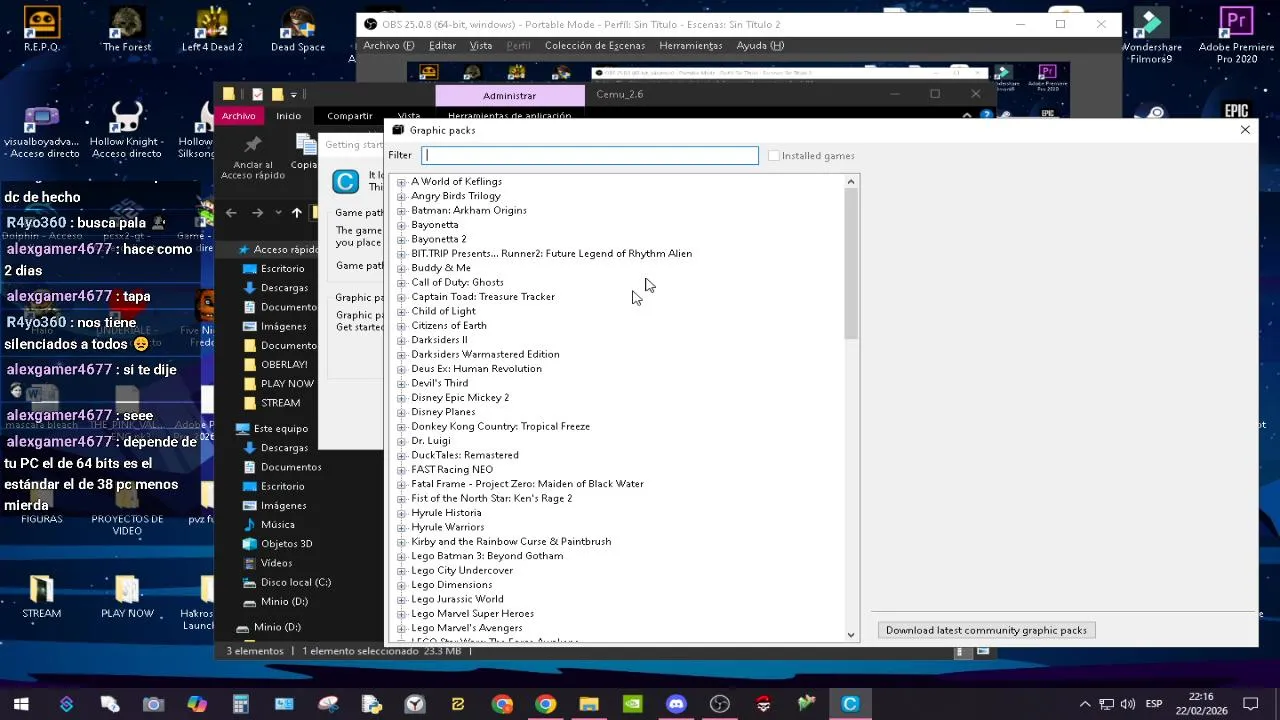Click the scroll down arrow of the list

tap(851, 635)
